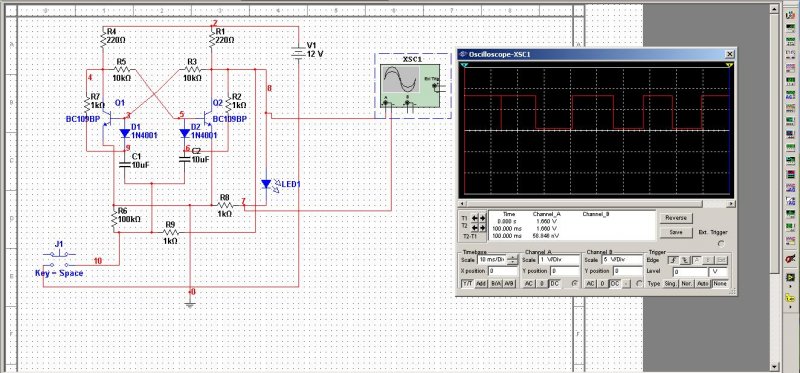The width and height of the screenshot is (800, 373).
Task: Open Channel A Scale V/Div field
Action: click(x=558, y=260)
